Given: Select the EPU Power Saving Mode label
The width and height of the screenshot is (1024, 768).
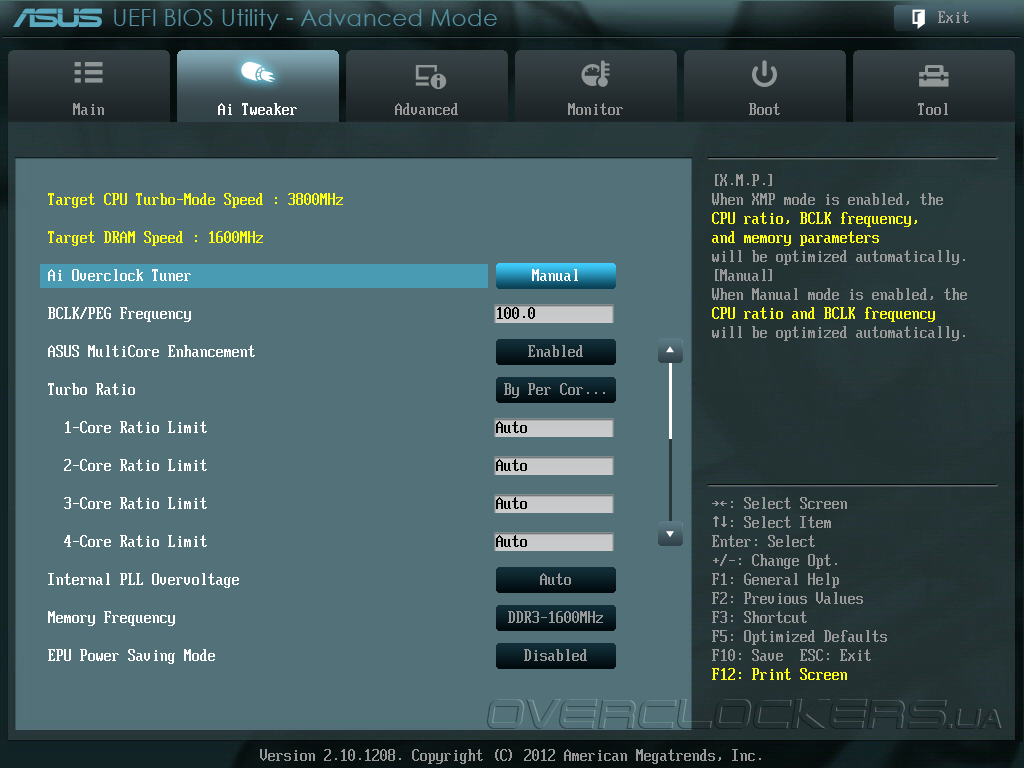Looking at the screenshot, I should [131, 656].
